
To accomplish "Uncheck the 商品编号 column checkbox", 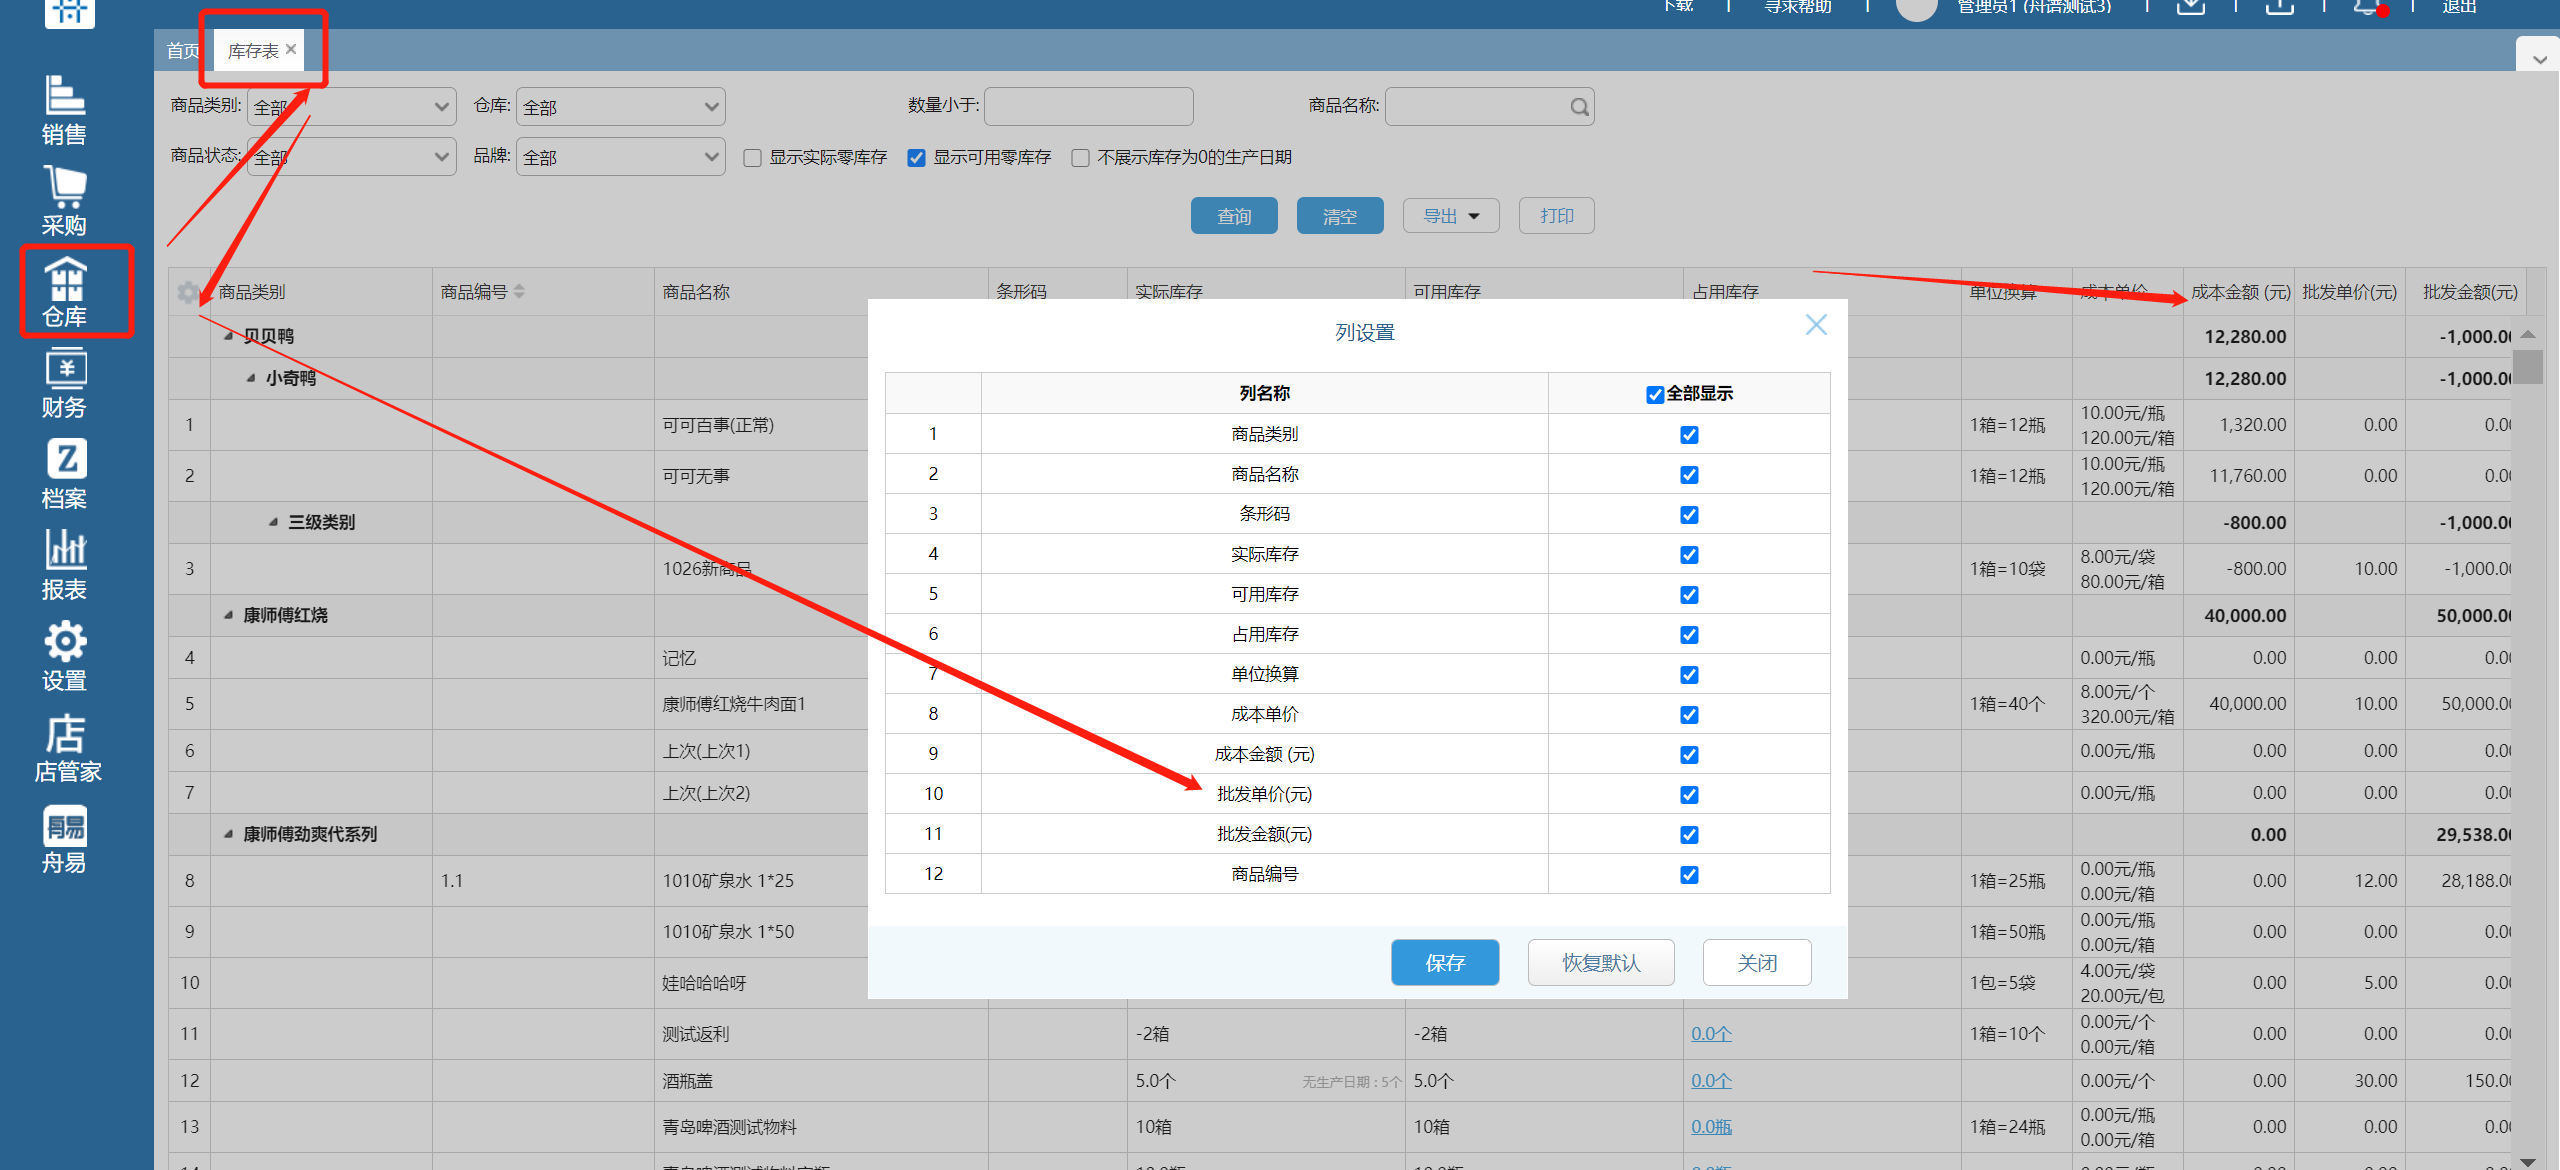I will click(x=1689, y=874).
